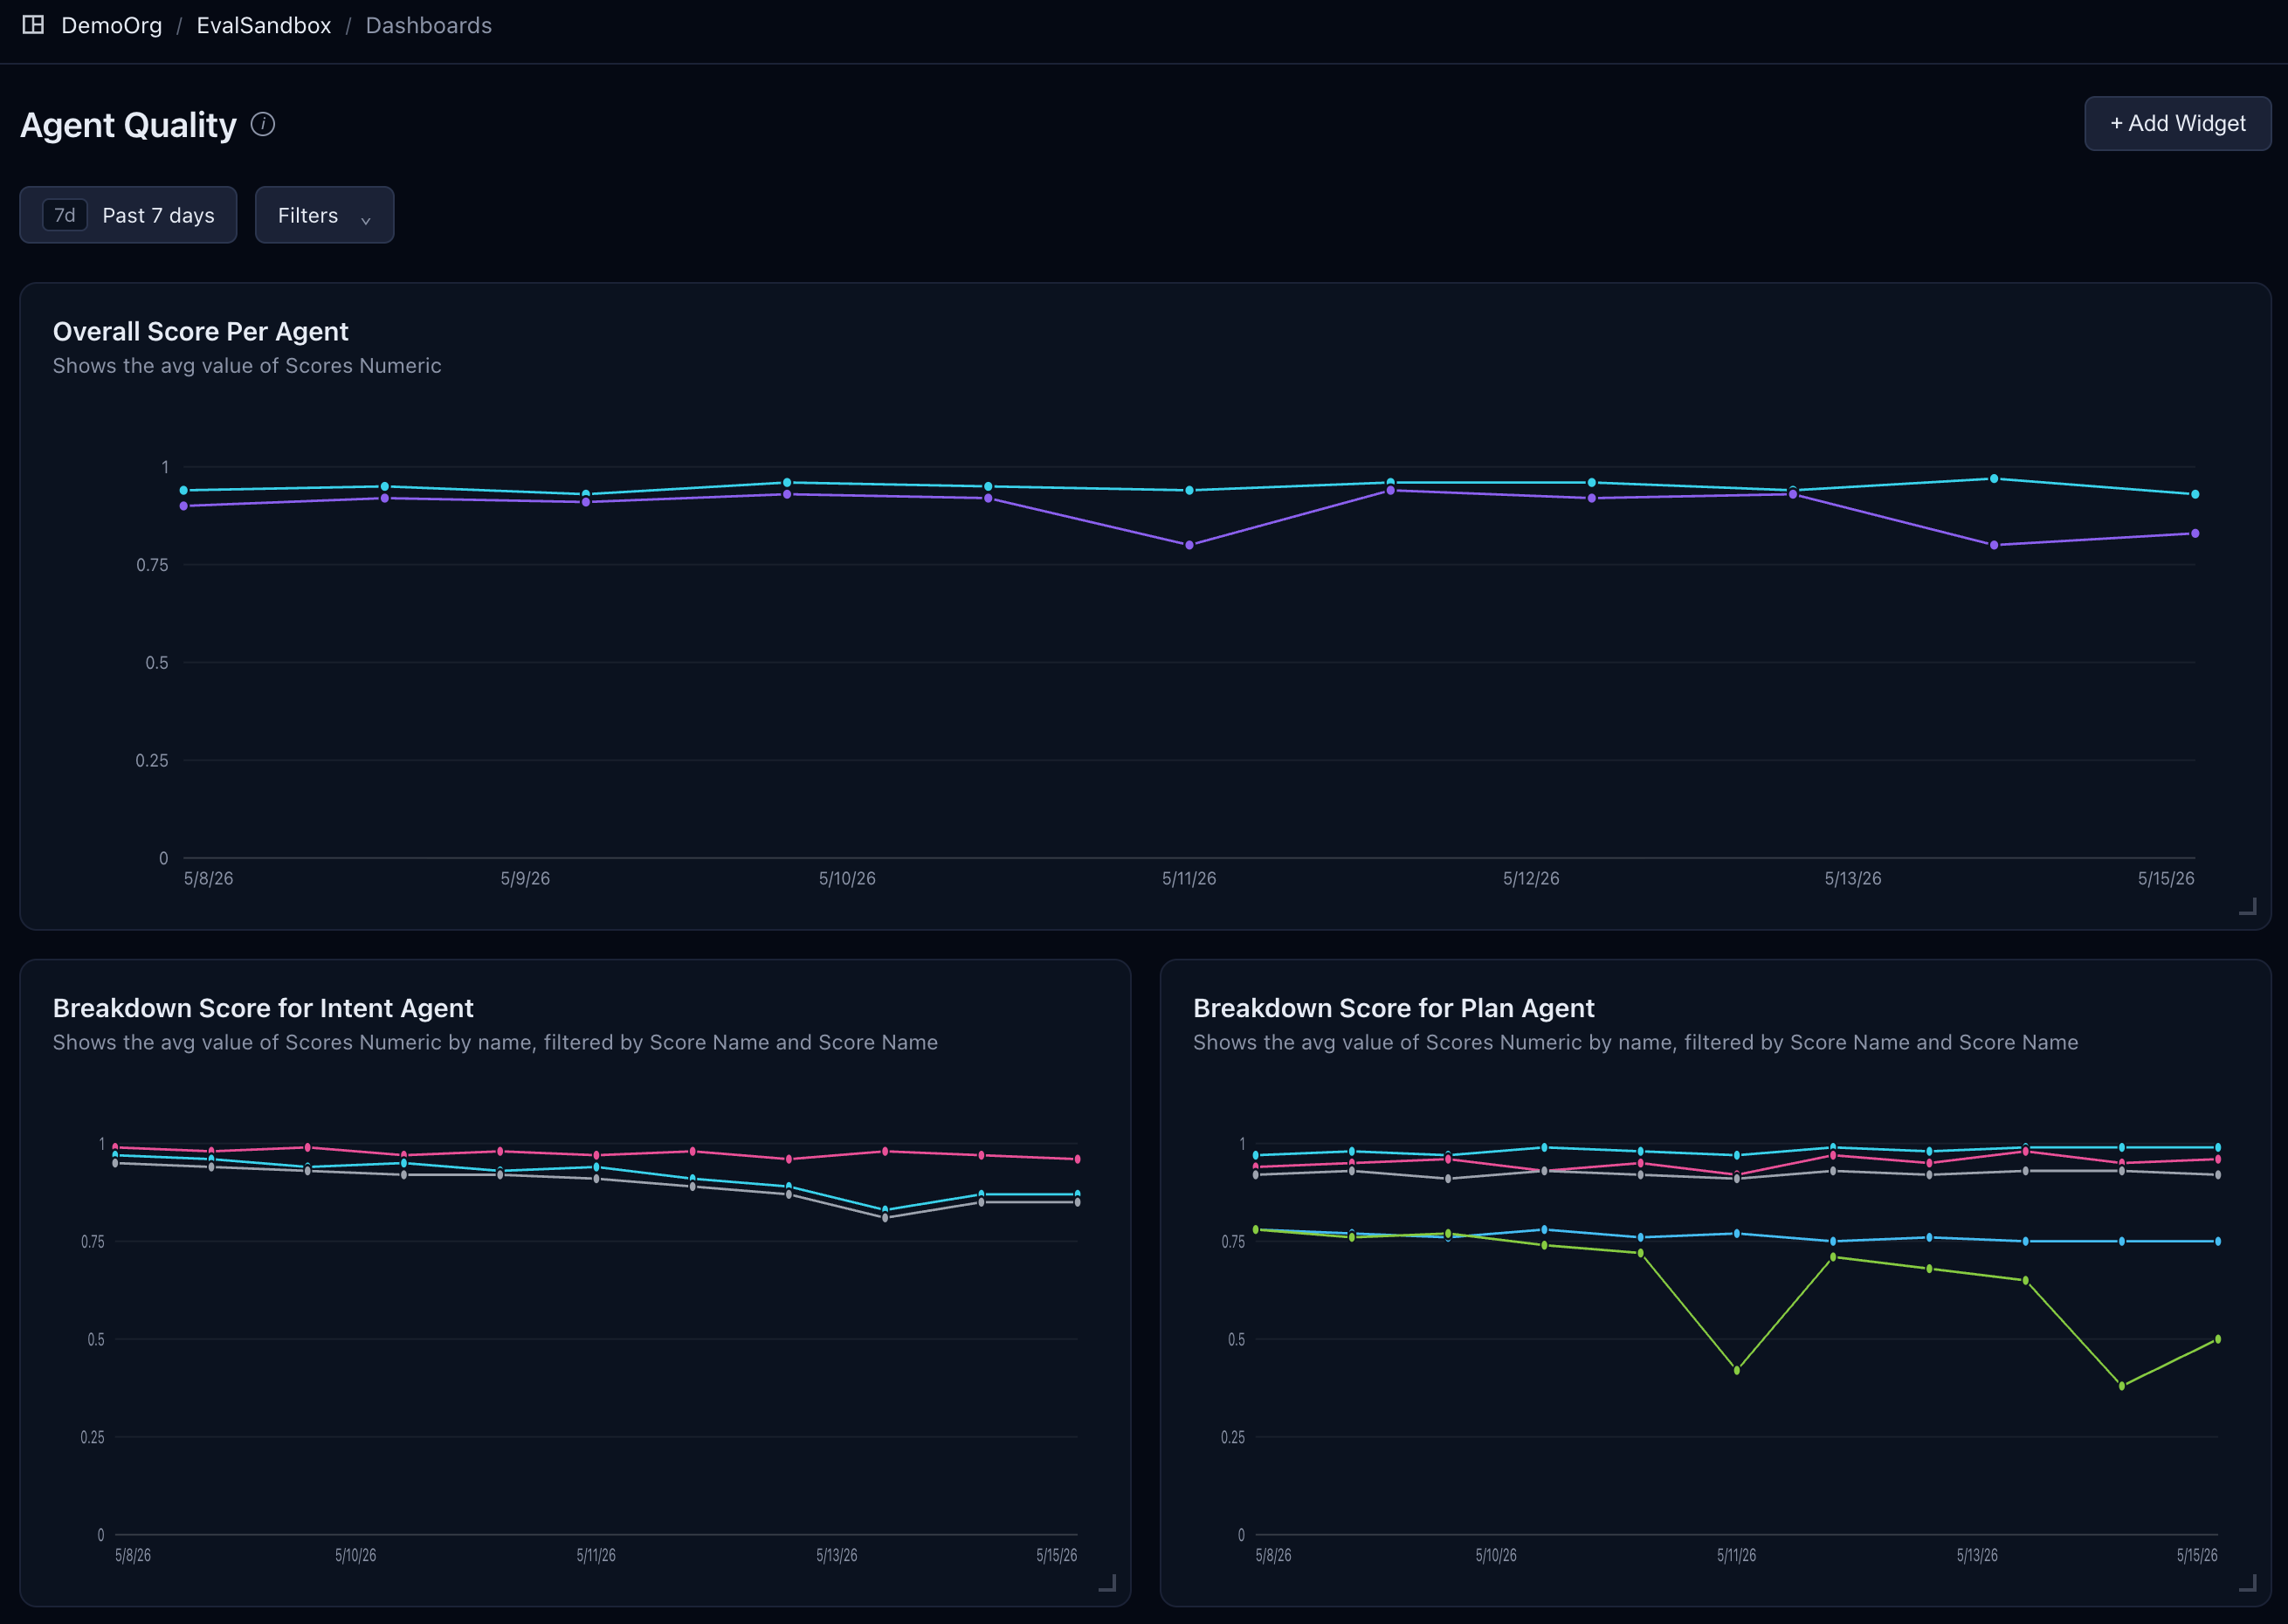Open the Dashboards breadcrumb
The width and height of the screenshot is (2288, 1624).
(428, 25)
